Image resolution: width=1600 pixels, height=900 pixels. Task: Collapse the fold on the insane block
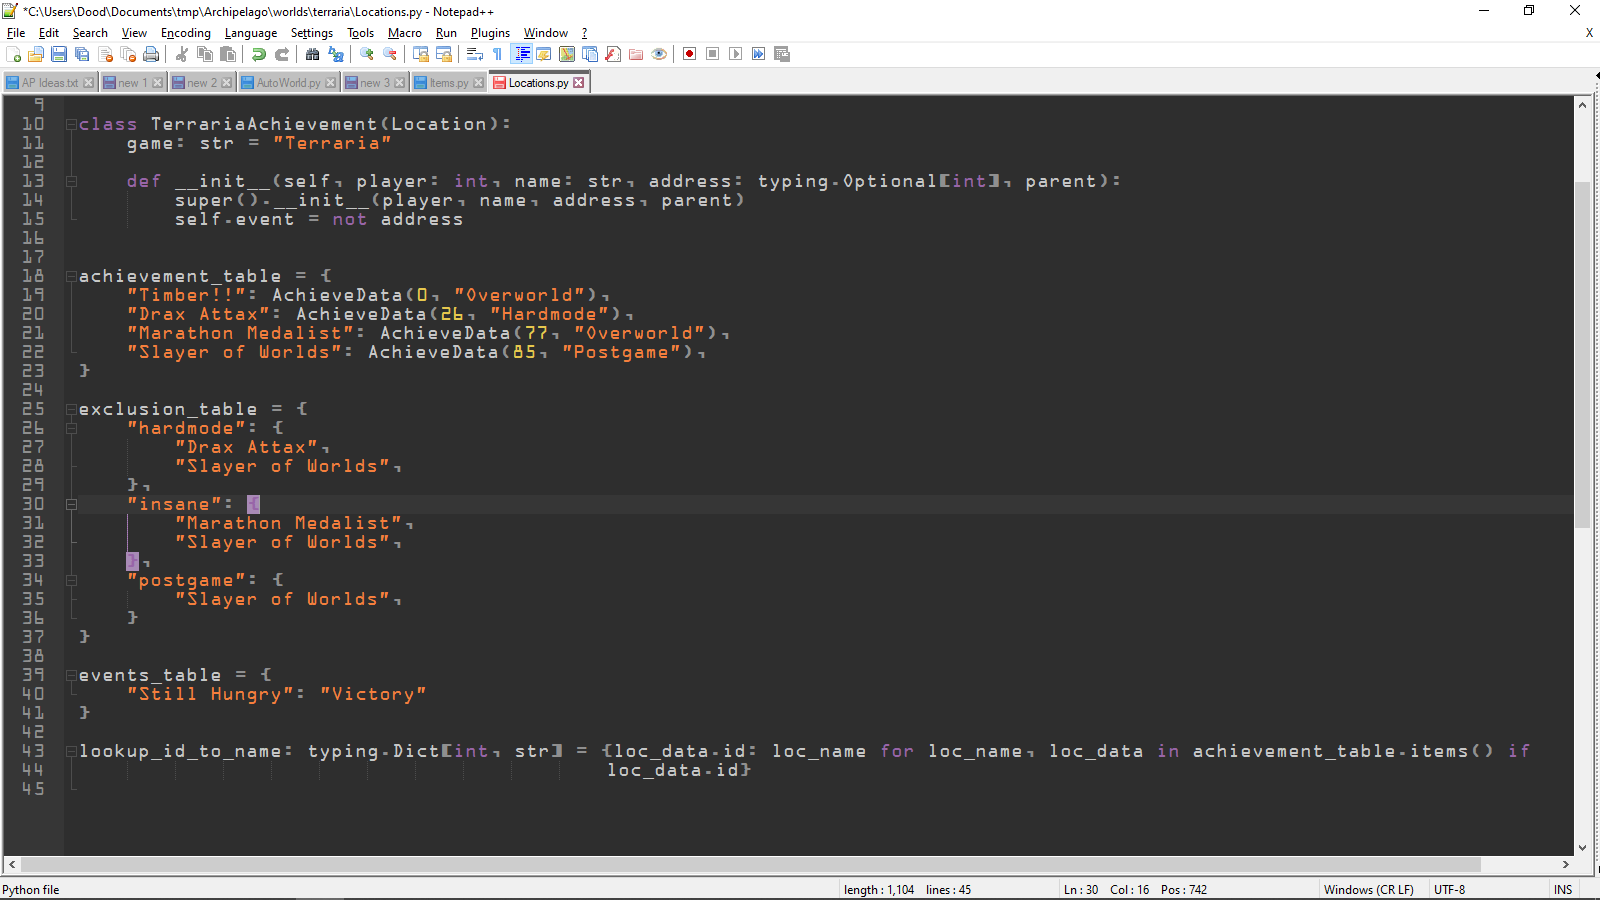(x=70, y=504)
